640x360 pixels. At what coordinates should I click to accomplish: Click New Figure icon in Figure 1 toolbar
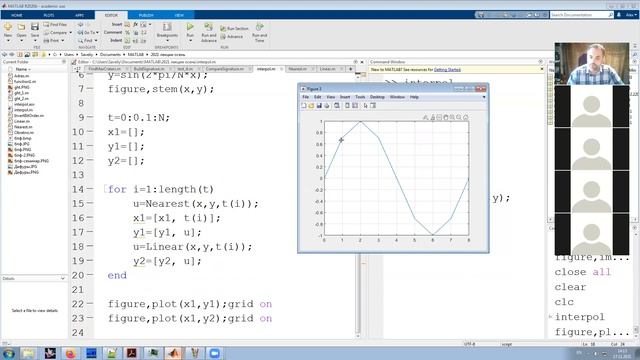(304, 106)
